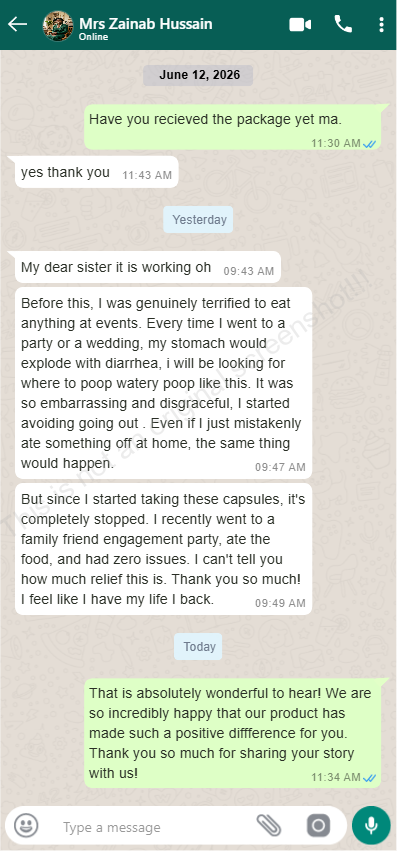Go back using the arrow icon
Viewport: 397px width, 851px height.
point(17,24)
